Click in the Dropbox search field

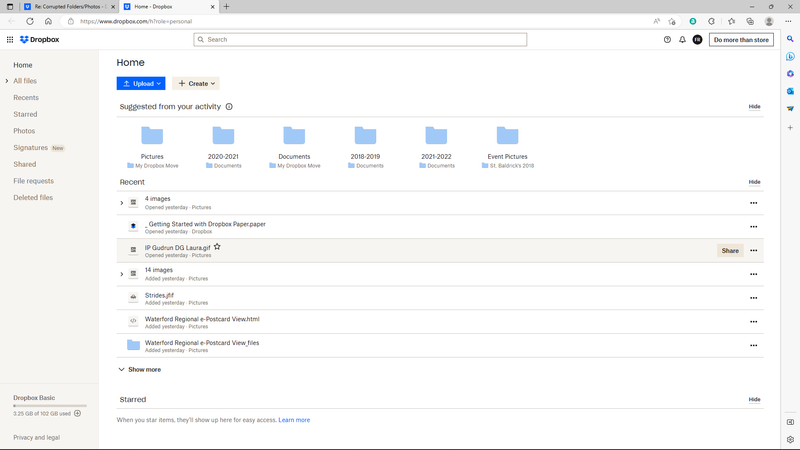point(360,40)
